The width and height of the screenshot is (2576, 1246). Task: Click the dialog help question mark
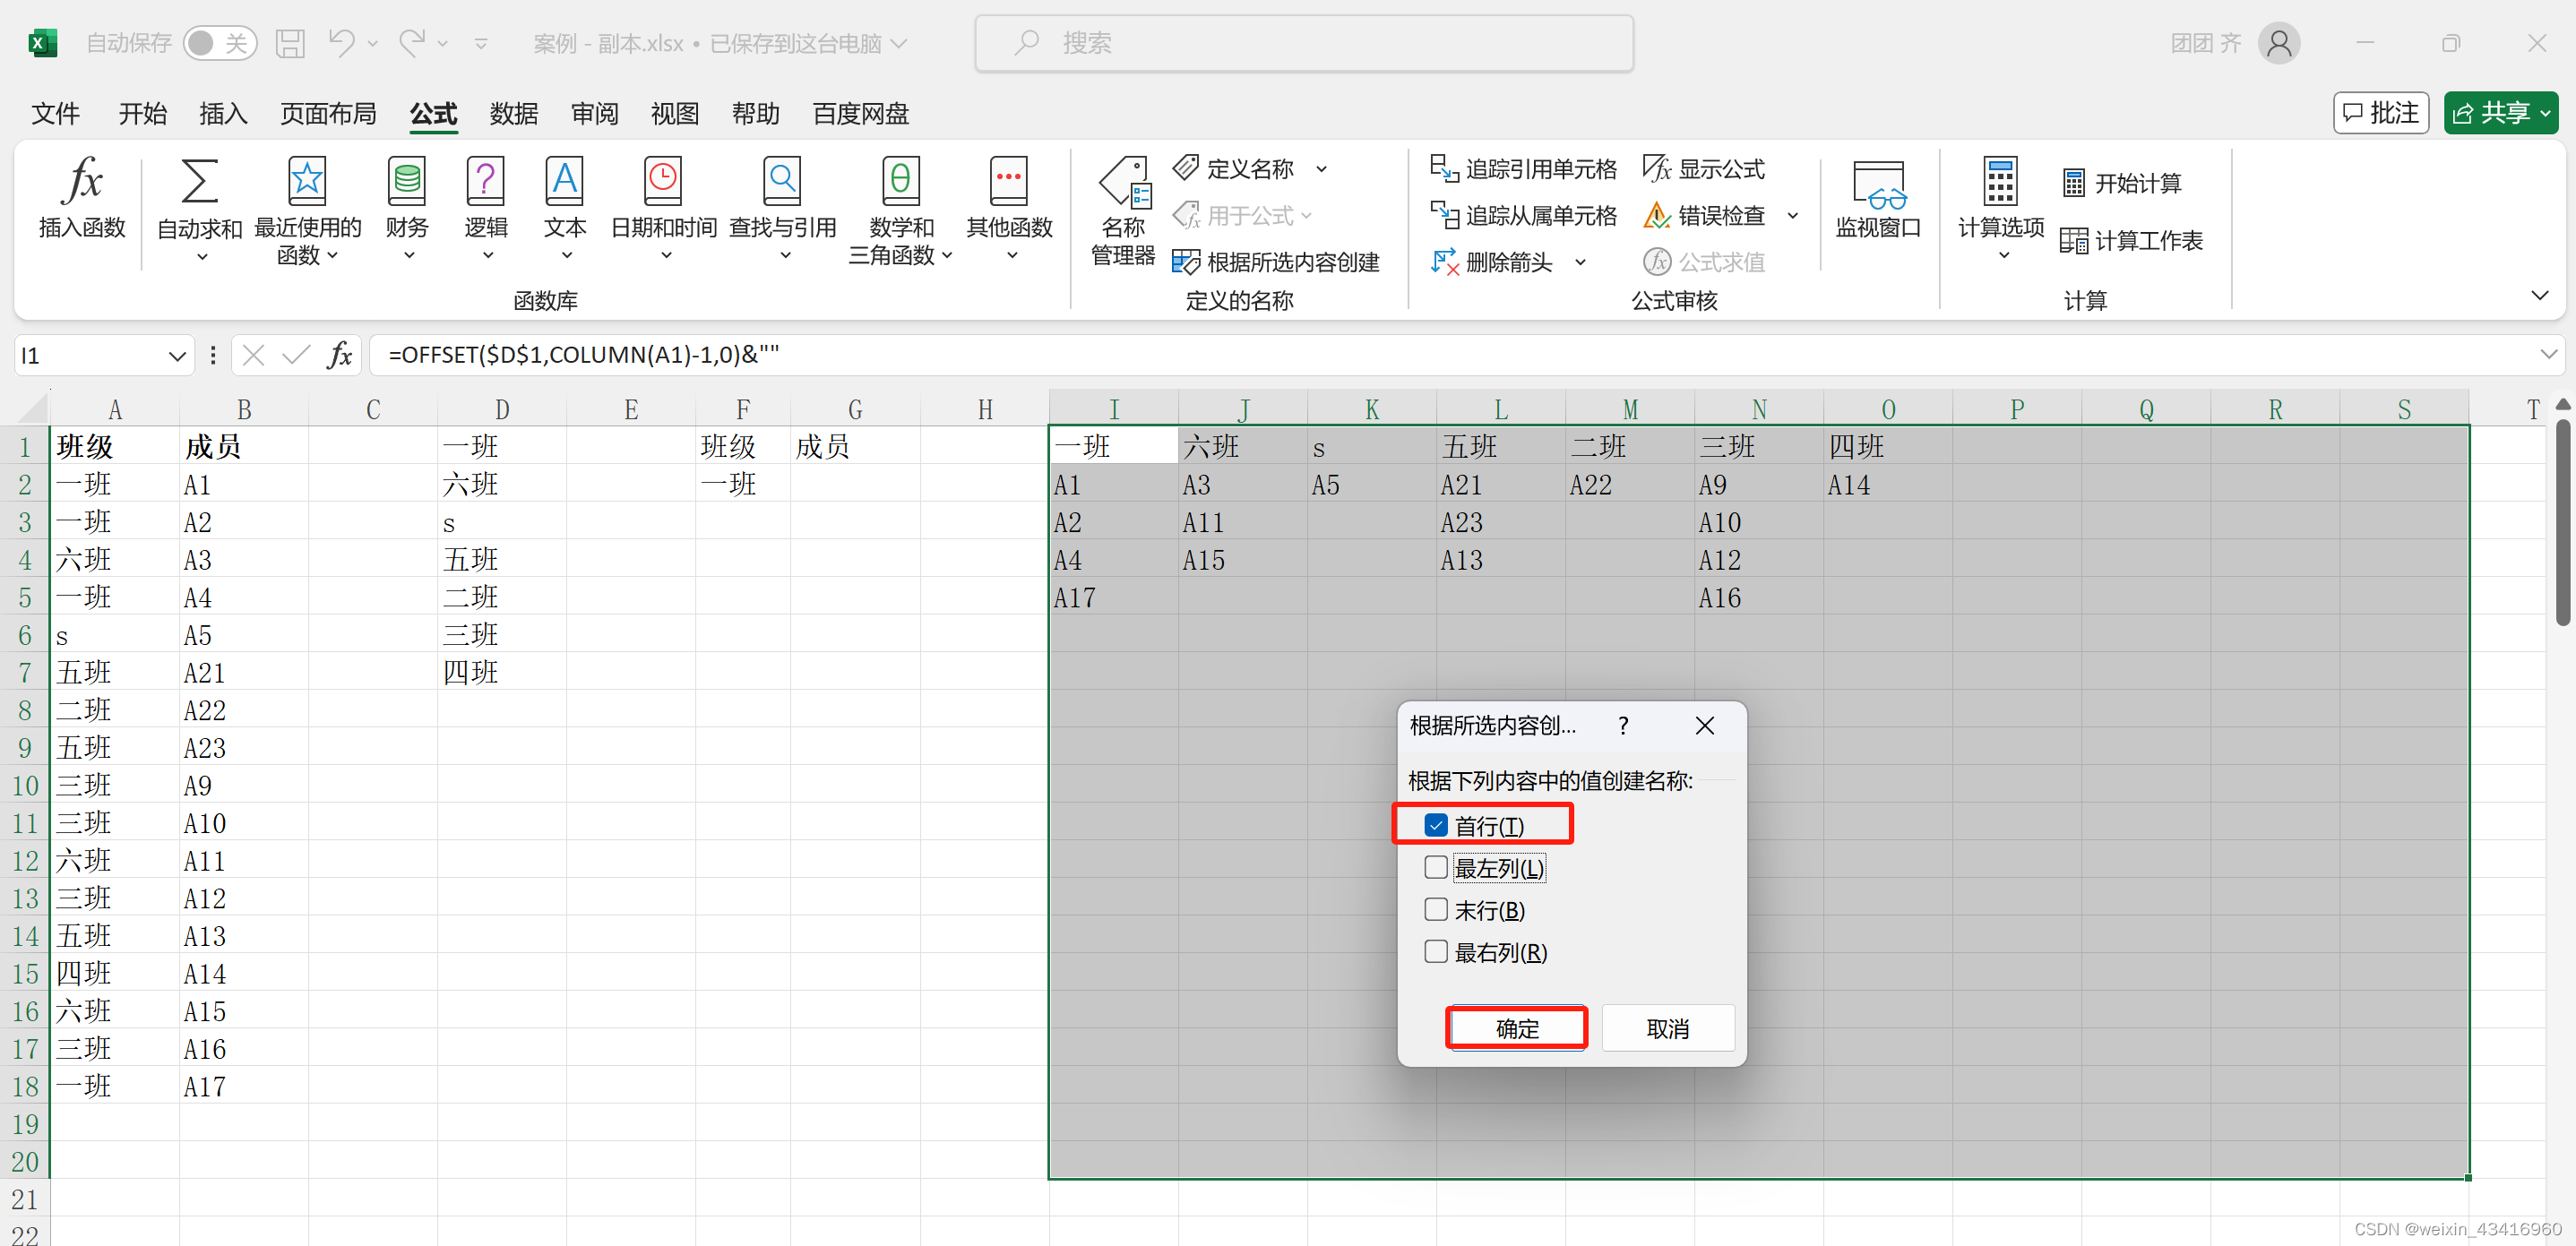pyautogui.click(x=1623, y=725)
